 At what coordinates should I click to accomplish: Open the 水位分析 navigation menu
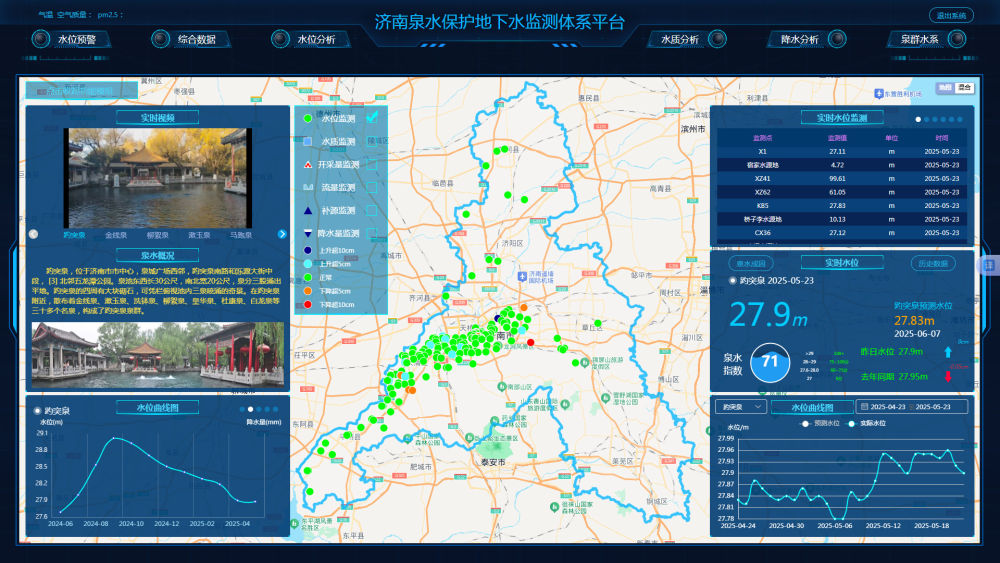[x=316, y=39]
